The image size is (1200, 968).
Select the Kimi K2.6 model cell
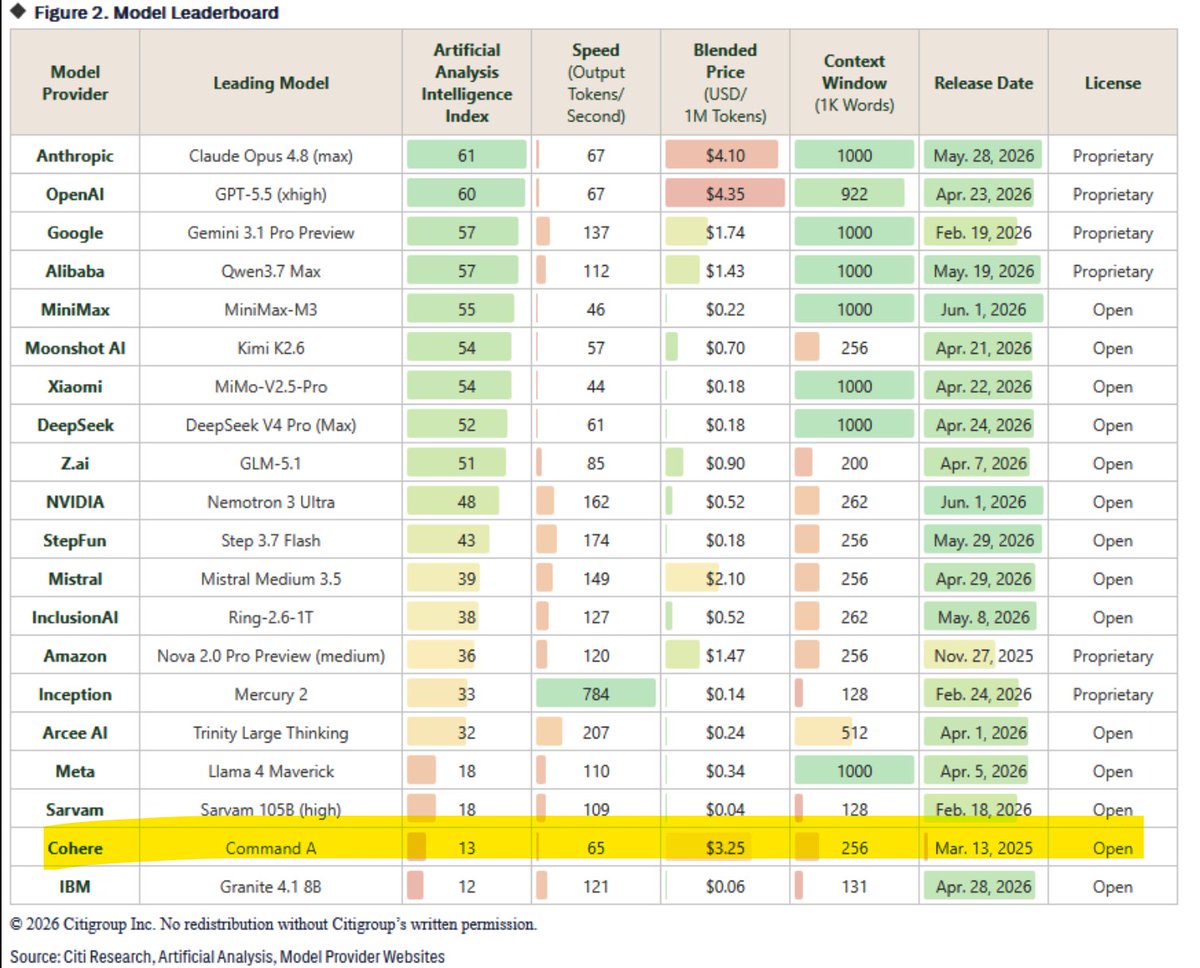click(x=271, y=348)
